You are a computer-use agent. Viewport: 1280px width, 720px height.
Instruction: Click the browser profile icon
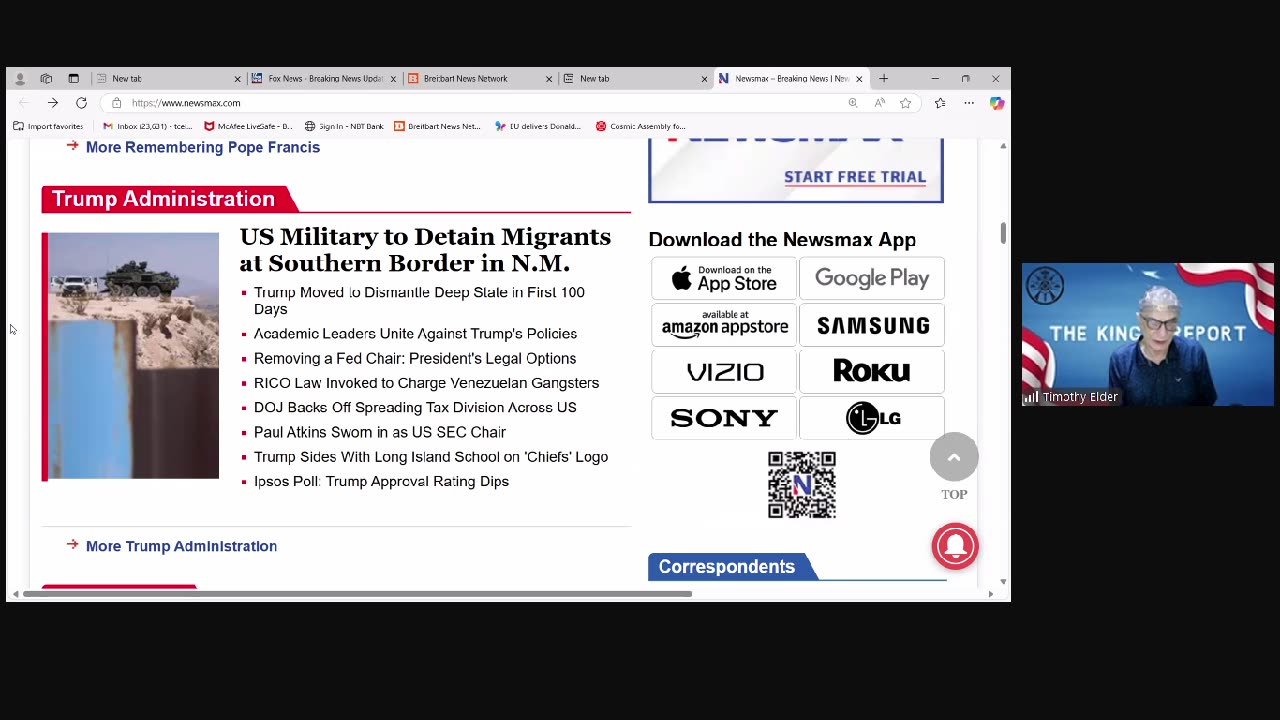[19, 78]
